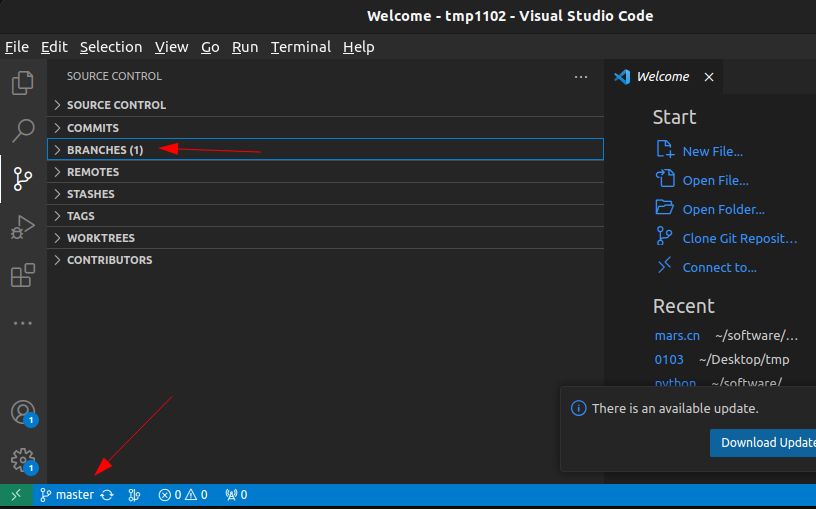Expand the Contributors section

point(109,260)
